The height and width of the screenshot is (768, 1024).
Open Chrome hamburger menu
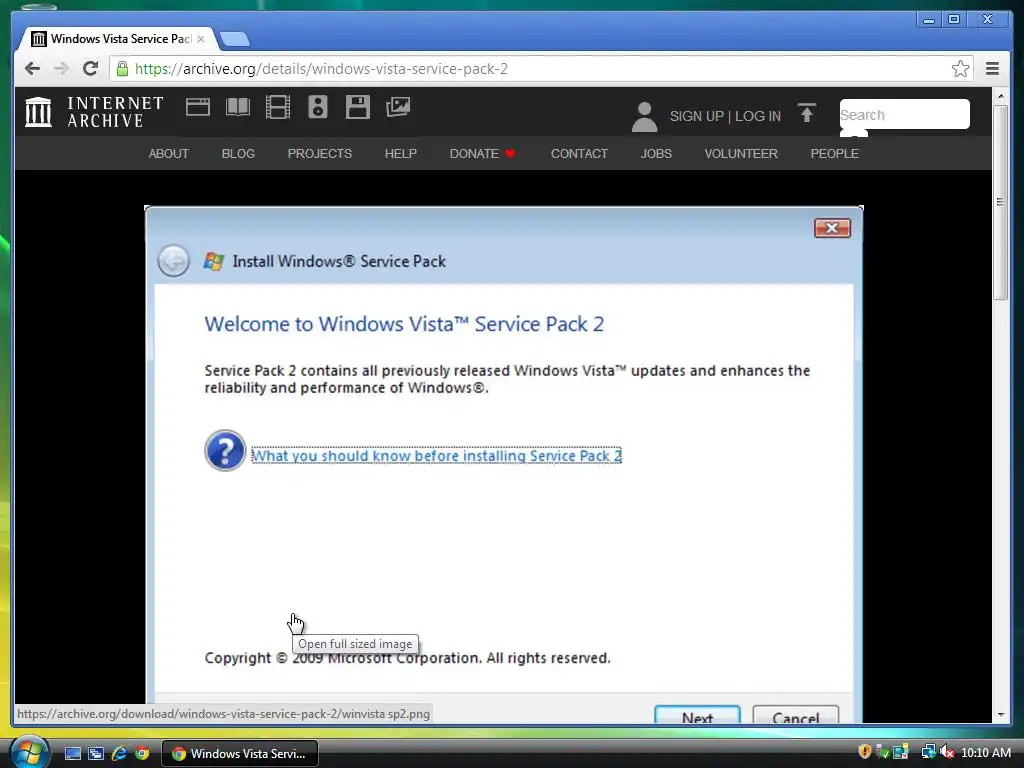992,69
